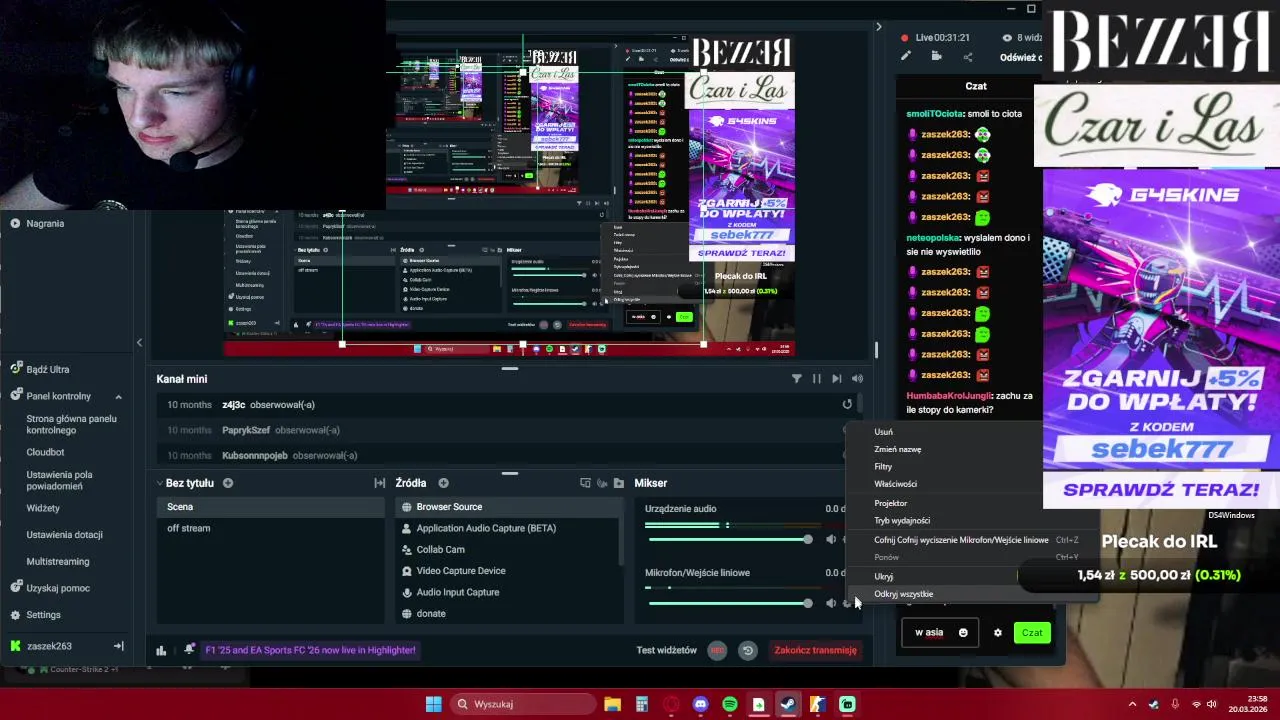Viewport: 1280px width, 720px height.
Task: Click the Test widżetów button
Action: 666,650
